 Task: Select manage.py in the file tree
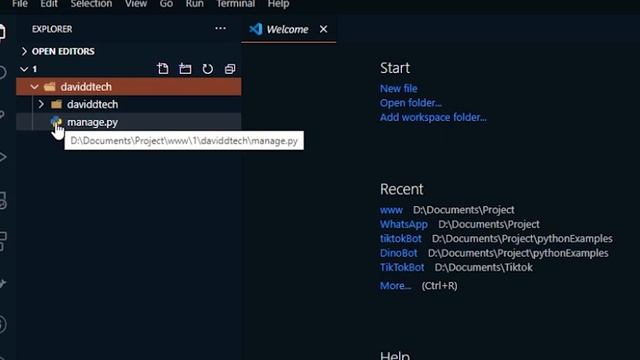[x=129, y=122]
